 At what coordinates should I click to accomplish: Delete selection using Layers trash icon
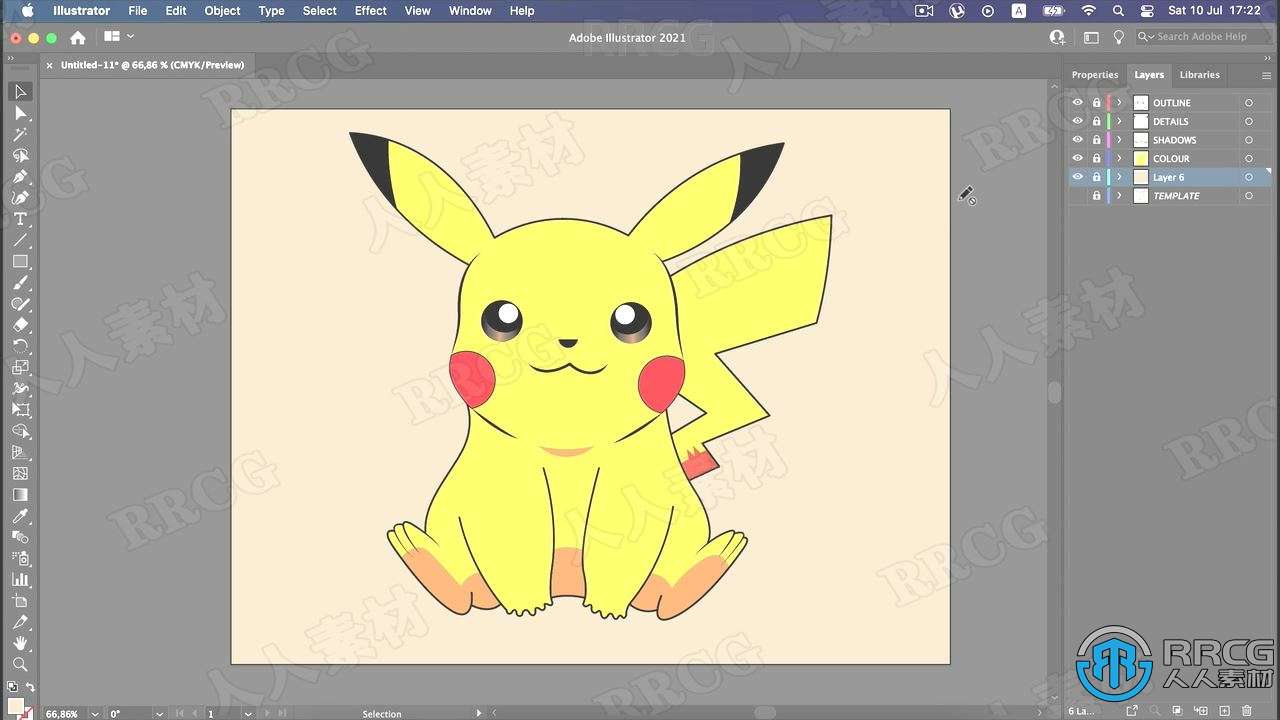(x=1248, y=711)
